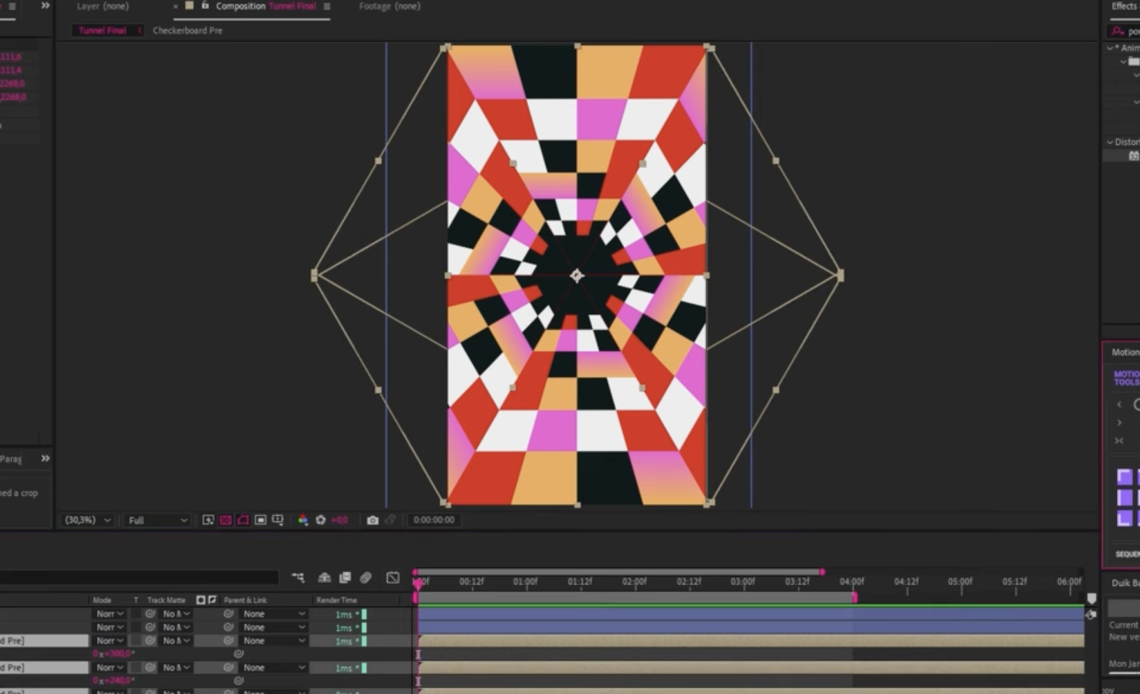
Task: Open Track Matte dropdown of first layer row
Action: pyautogui.click(x=177, y=614)
